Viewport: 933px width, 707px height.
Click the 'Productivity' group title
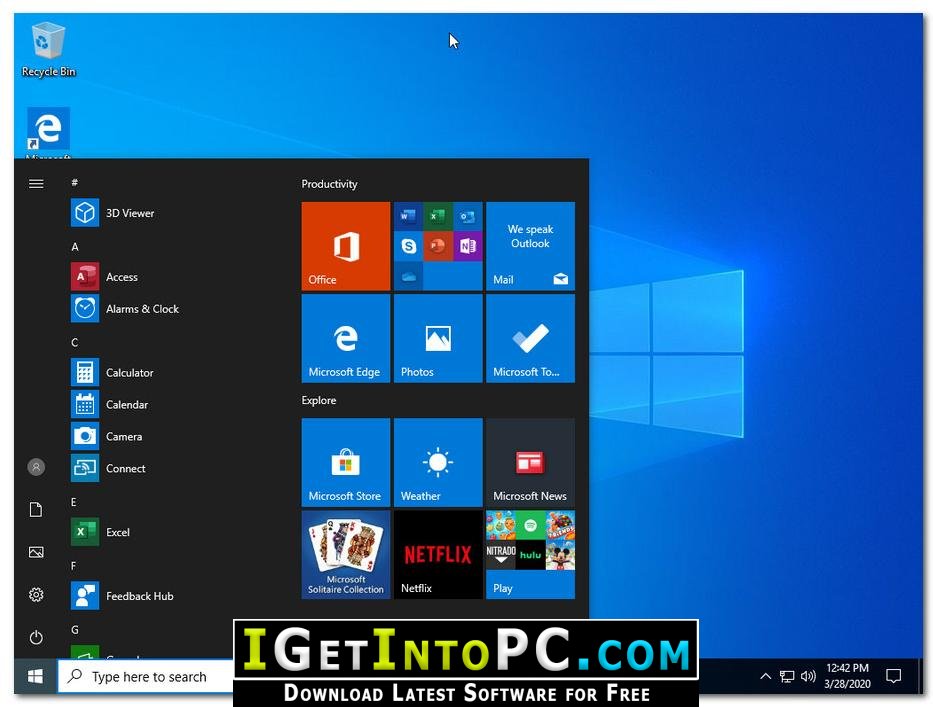point(329,184)
